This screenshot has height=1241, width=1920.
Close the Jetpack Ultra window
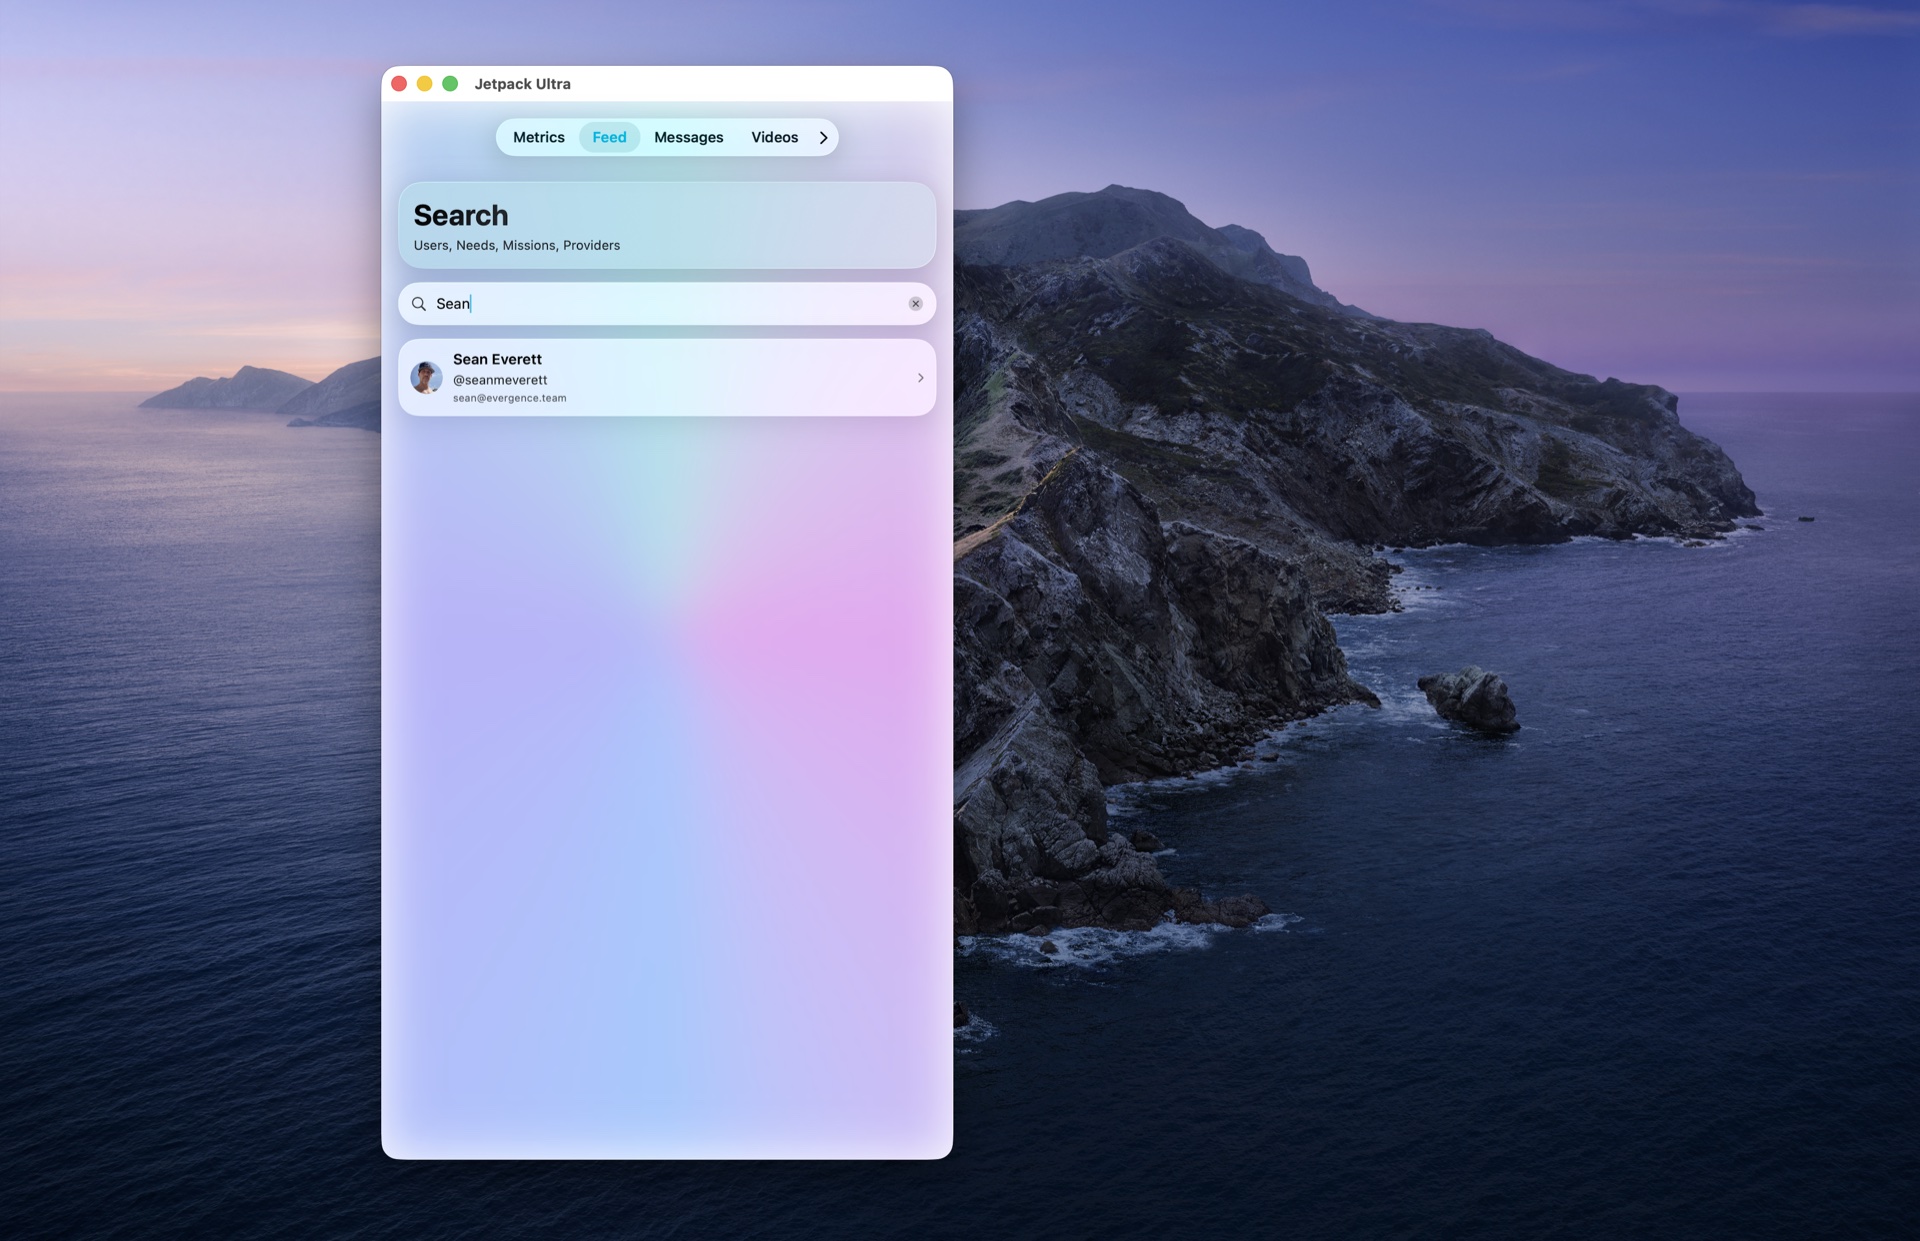[399, 84]
